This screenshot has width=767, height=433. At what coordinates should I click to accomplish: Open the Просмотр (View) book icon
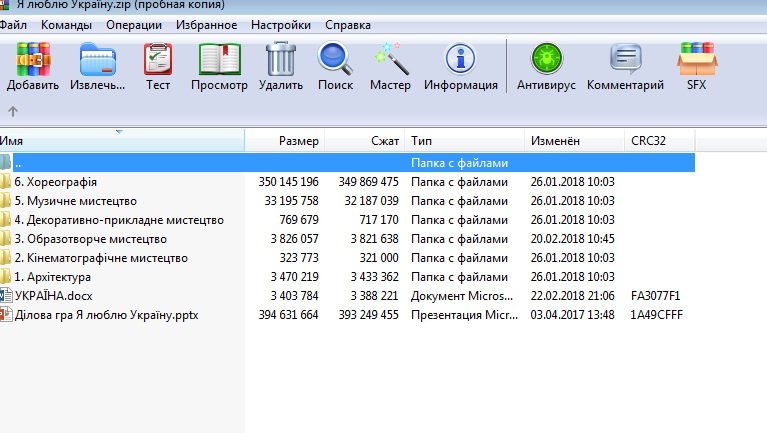[x=220, y=59]
